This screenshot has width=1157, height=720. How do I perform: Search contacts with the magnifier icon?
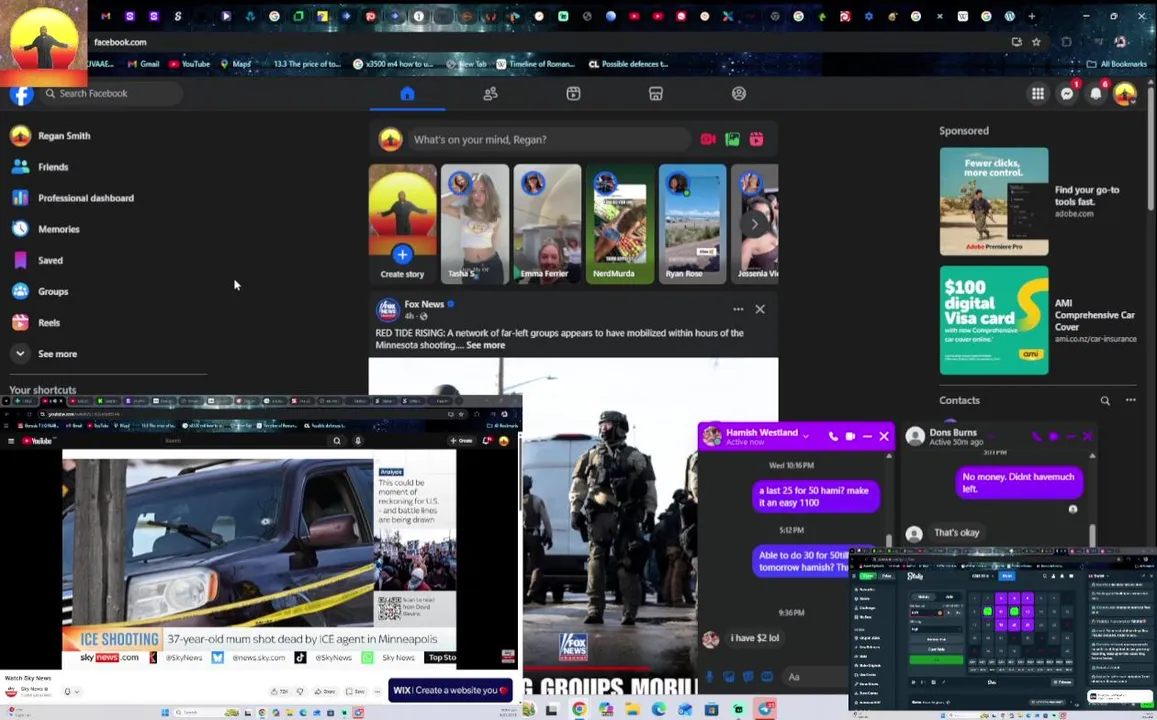pyautogui.click(x=1105, y=401)
